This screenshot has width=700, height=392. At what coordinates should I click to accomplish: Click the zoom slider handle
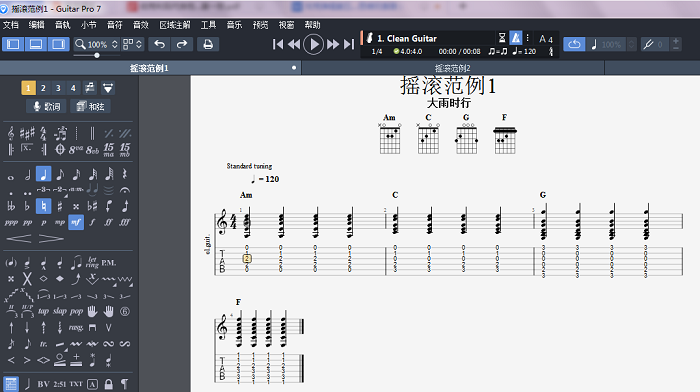click(97, 55)
